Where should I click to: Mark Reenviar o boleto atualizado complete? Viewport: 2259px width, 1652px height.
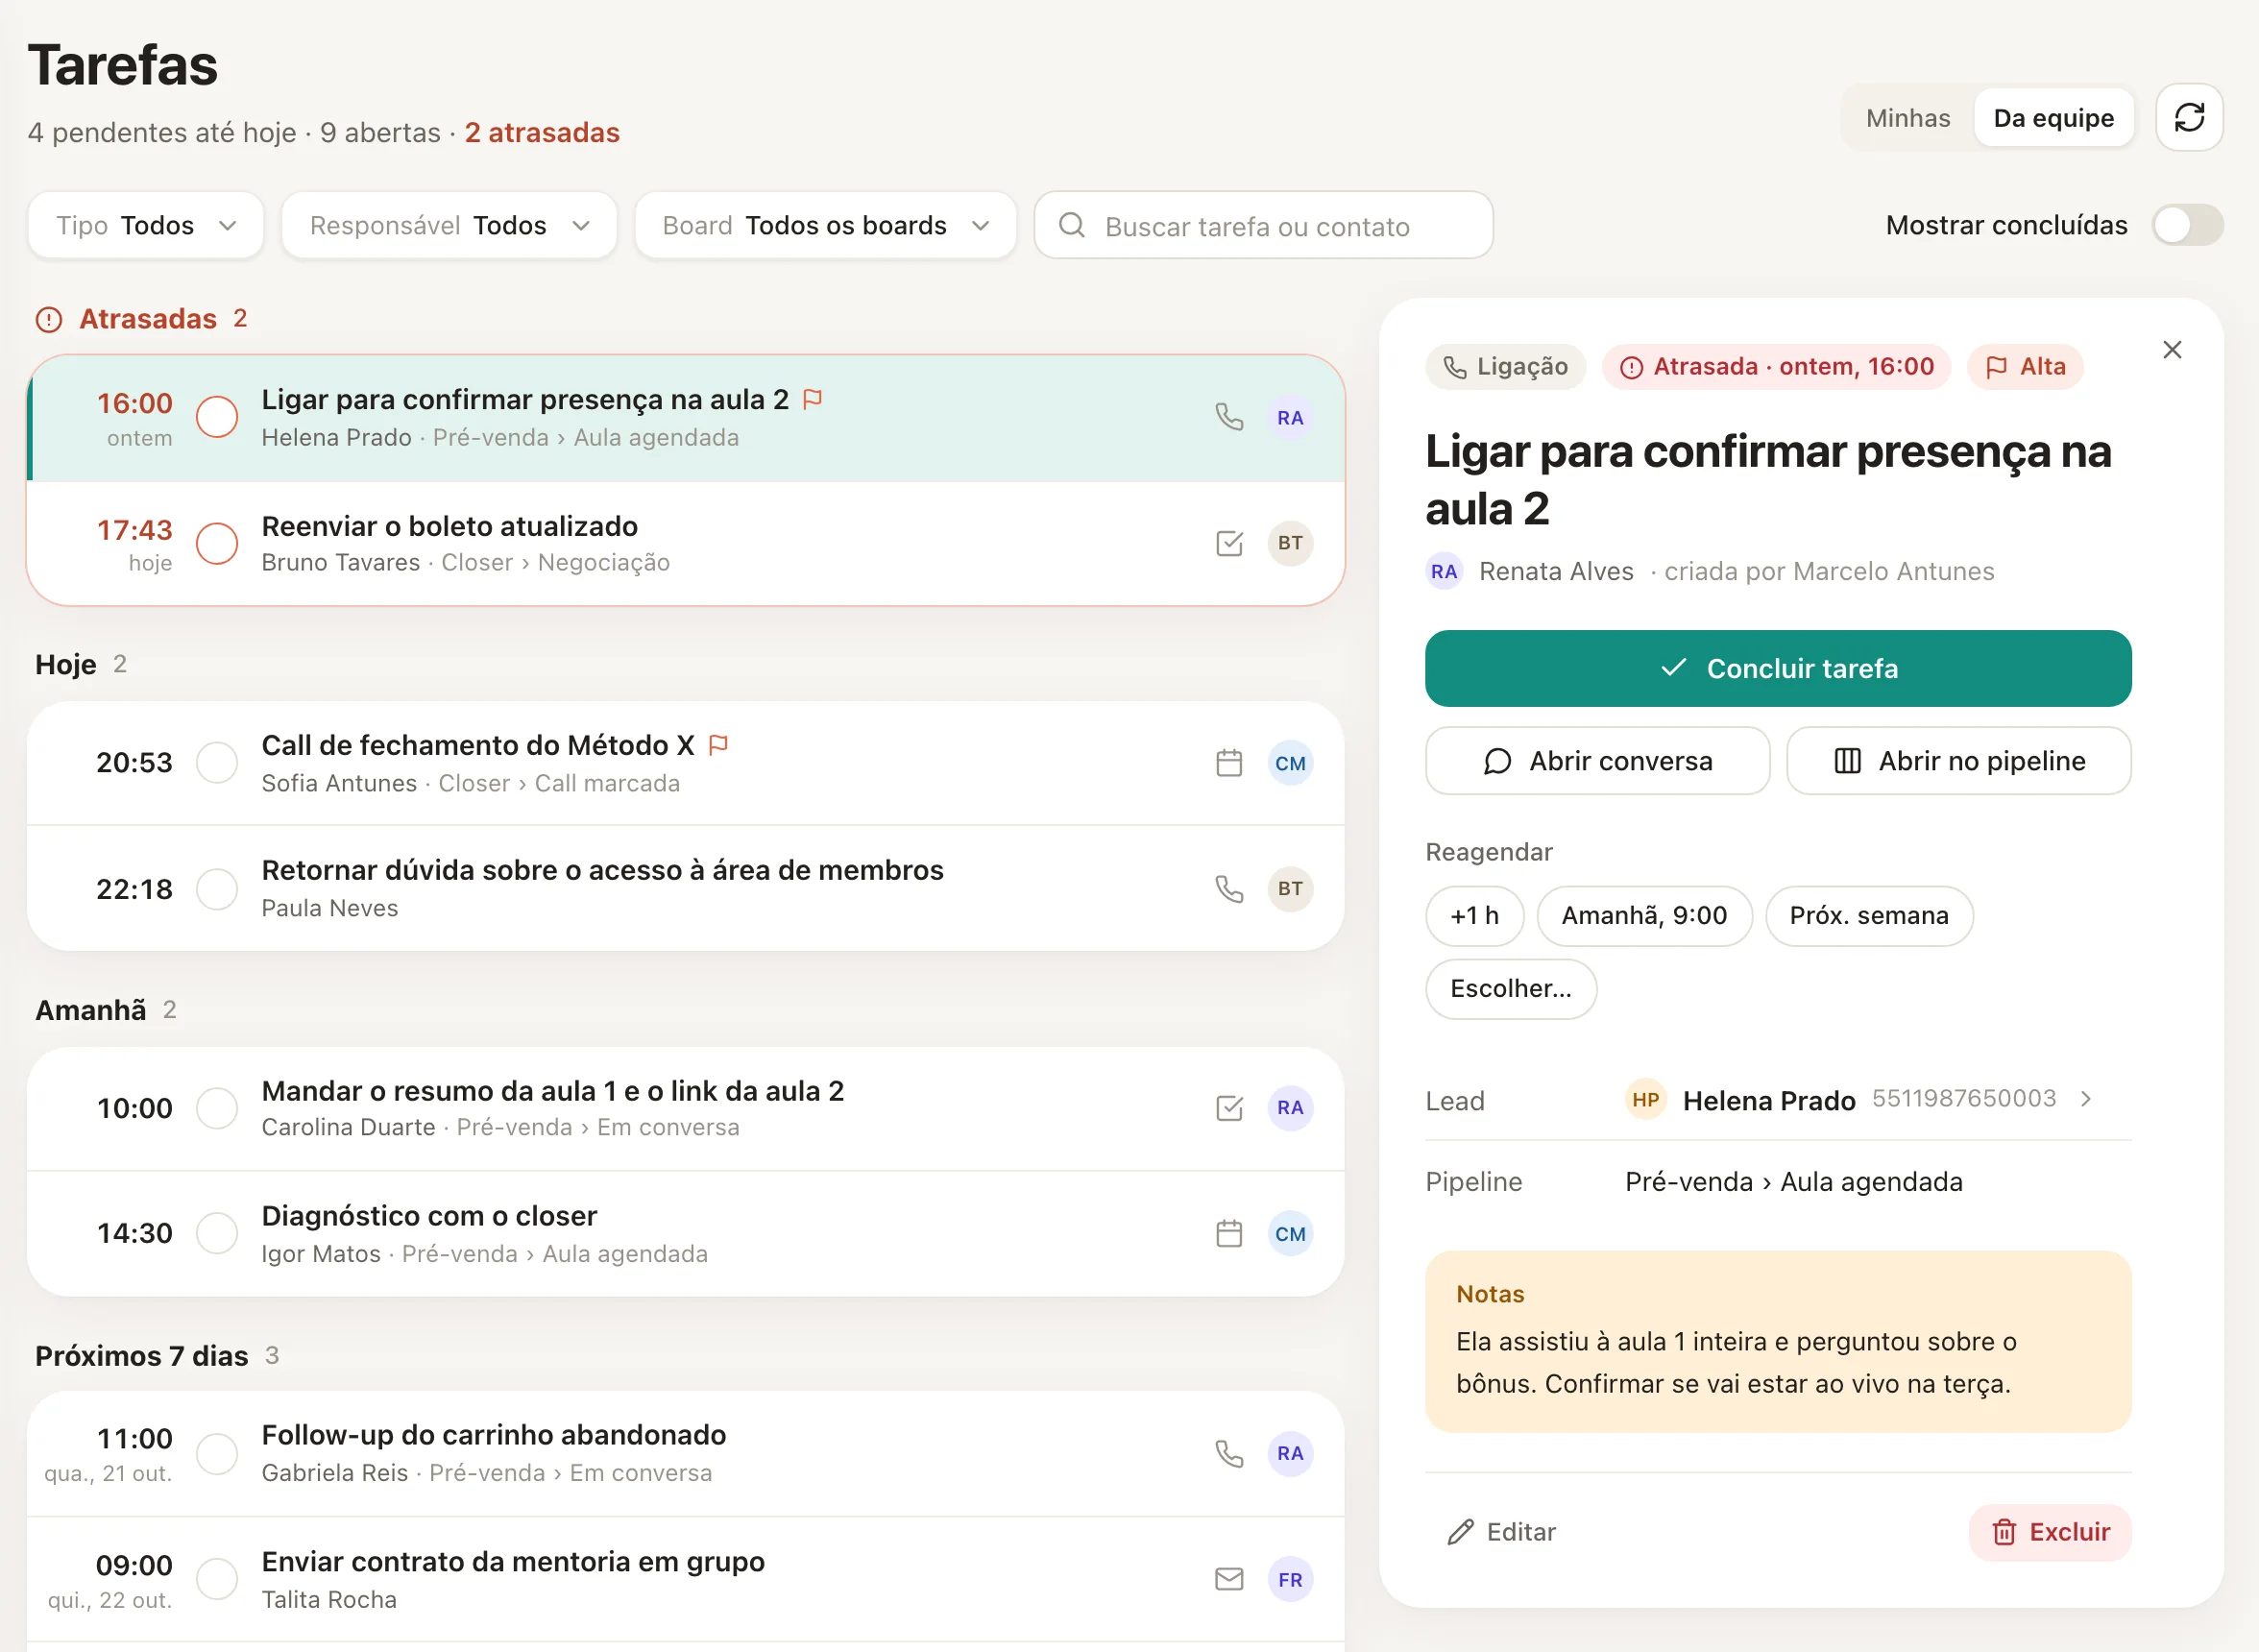[x=217, y=543]
